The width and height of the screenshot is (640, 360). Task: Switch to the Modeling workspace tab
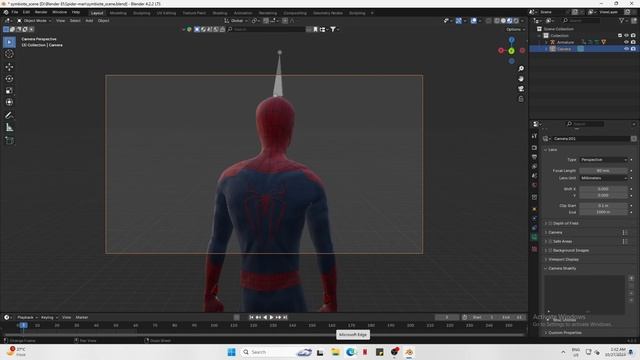pyautogui.click(x=118, y=13)
